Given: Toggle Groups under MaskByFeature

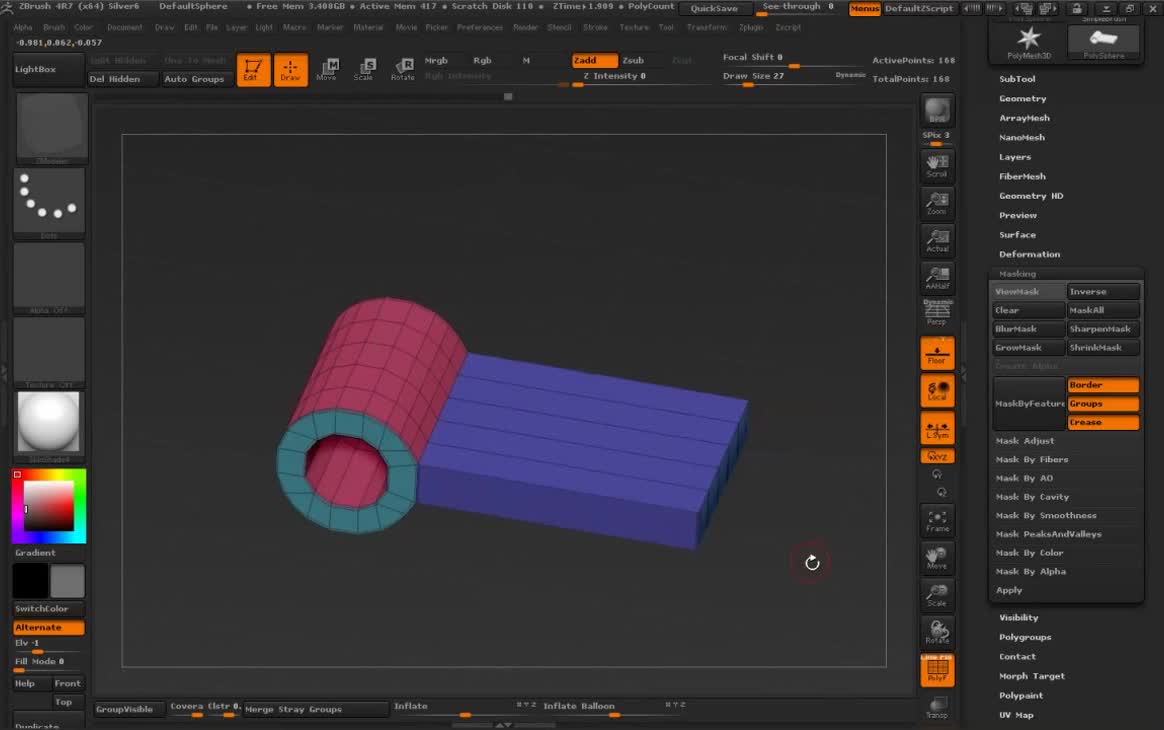Looking at the screenshot, I should point(1103,403).
